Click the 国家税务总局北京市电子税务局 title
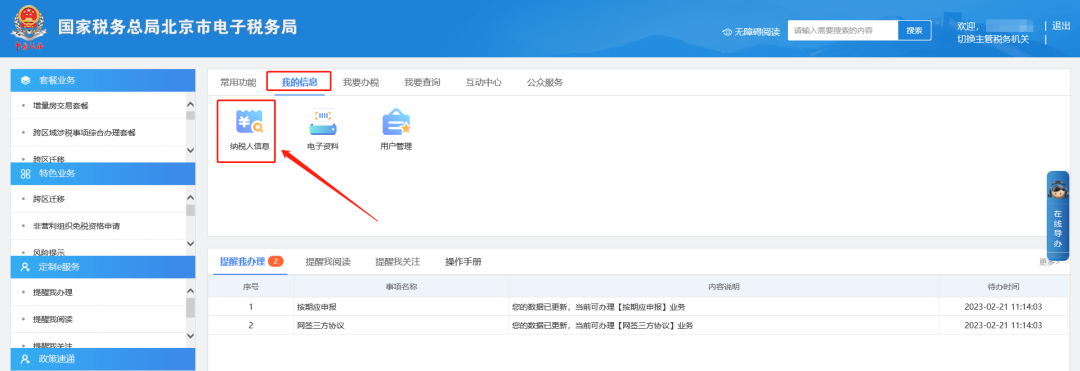Screen dimensions: 1080x371 point(178,28)
